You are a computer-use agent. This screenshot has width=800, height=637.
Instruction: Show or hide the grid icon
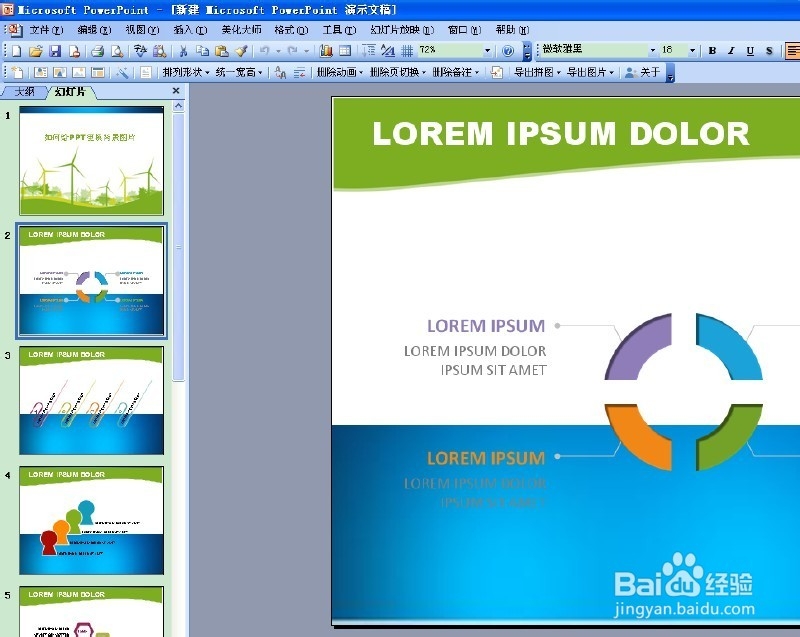tap(407, 50)
